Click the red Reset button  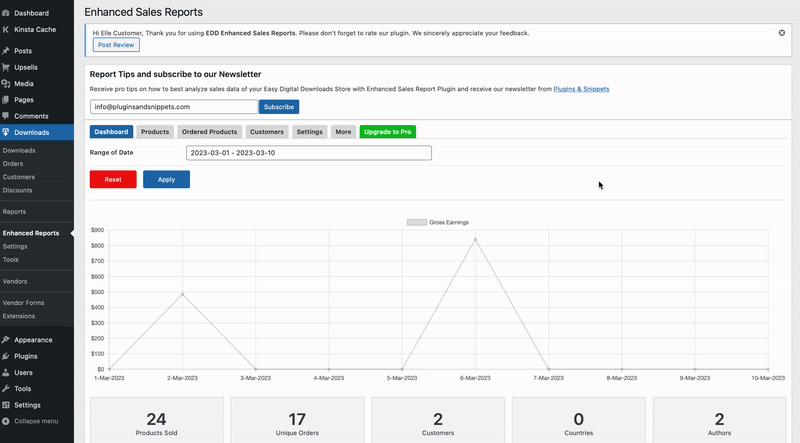point(113,179)
